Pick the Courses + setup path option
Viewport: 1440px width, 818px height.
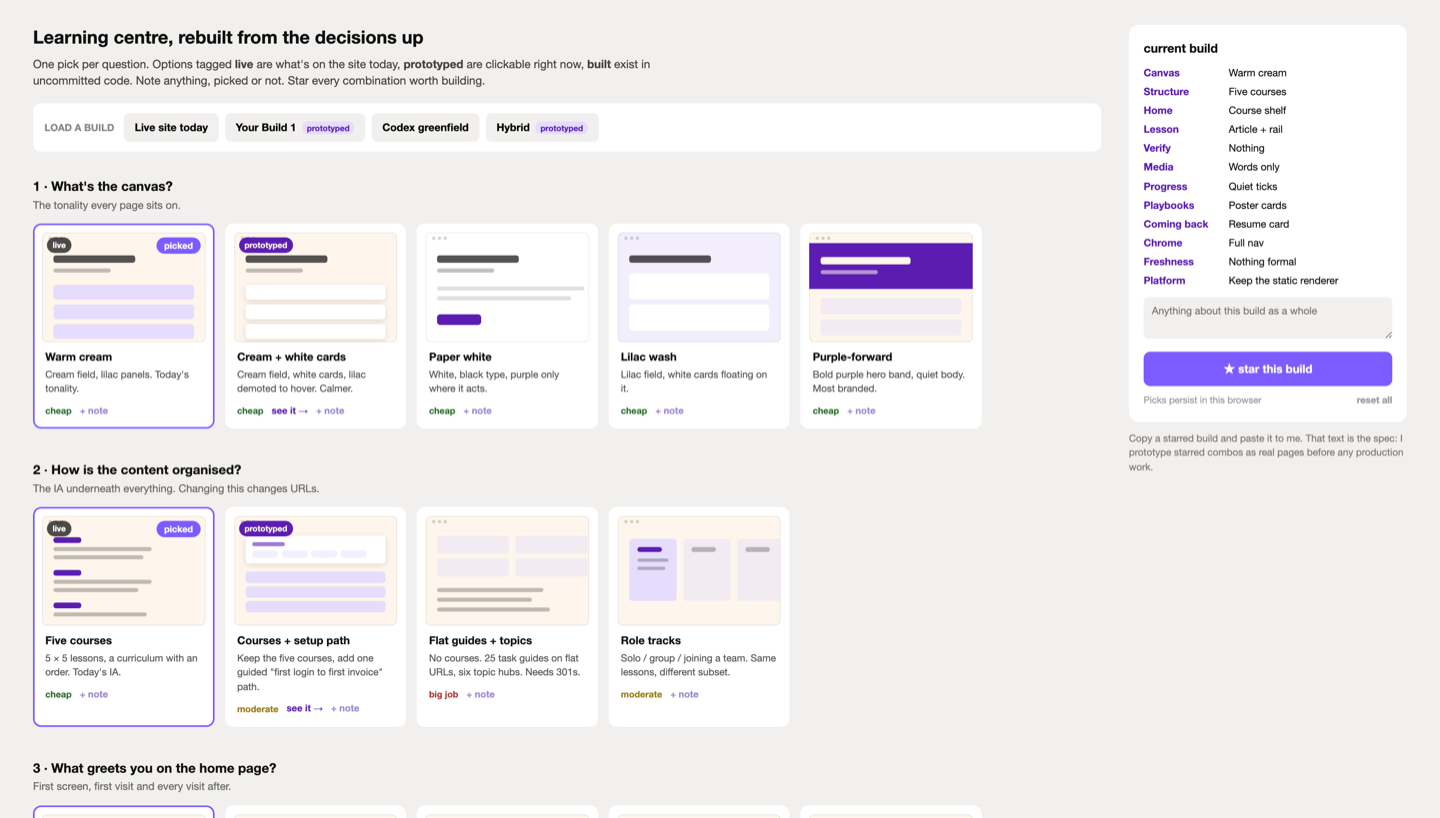[316, 617]
